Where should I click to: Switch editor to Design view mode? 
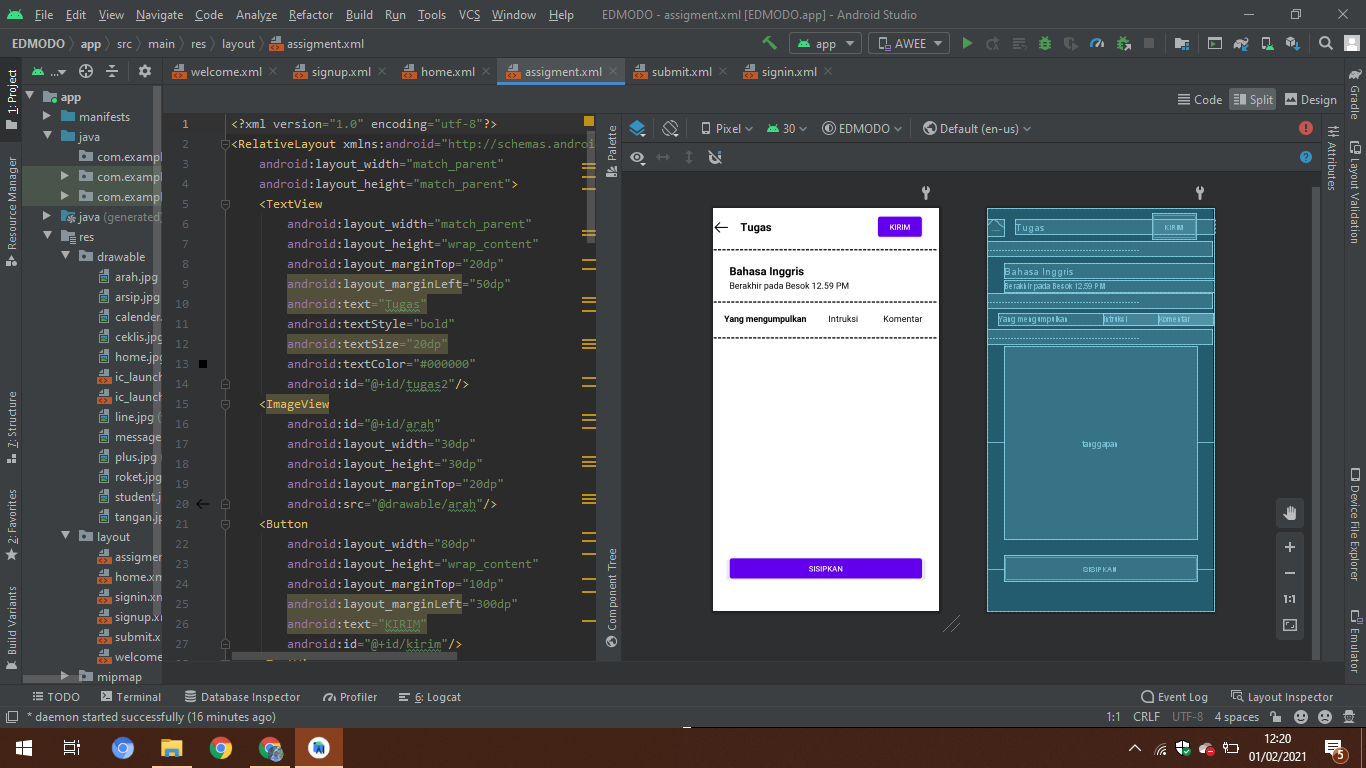tap(1310, 99)
